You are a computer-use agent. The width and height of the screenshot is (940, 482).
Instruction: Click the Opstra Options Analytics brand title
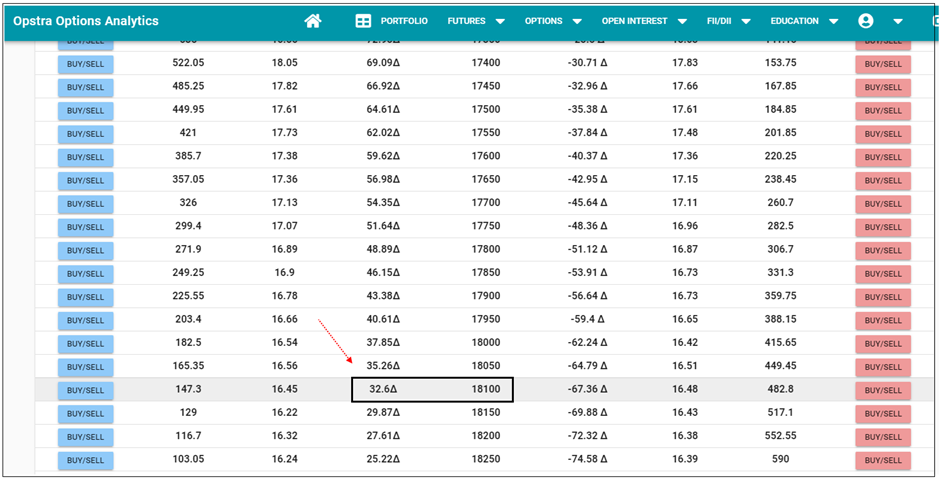(x=86, y=21)
